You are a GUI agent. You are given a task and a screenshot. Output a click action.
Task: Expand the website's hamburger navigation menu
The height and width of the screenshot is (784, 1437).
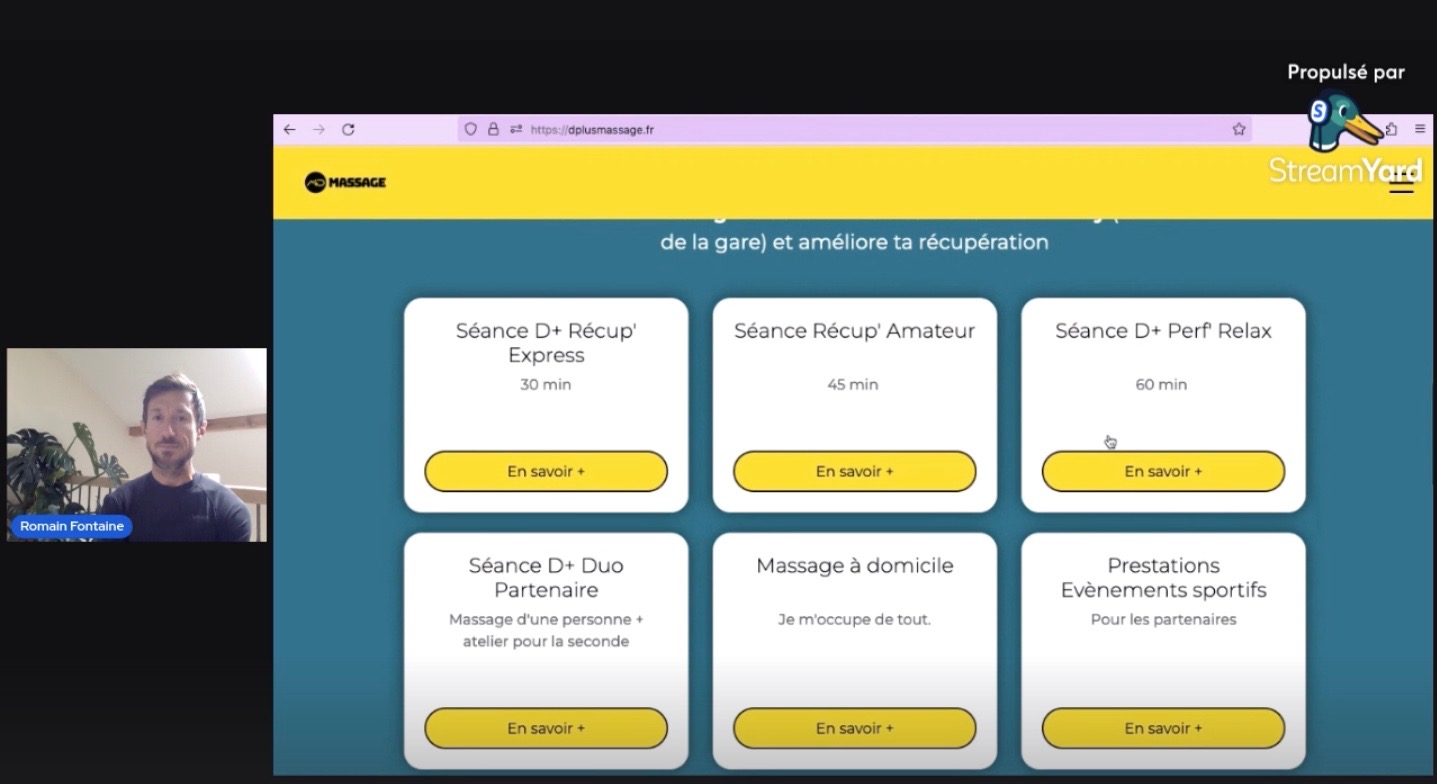coord(1401,183)
